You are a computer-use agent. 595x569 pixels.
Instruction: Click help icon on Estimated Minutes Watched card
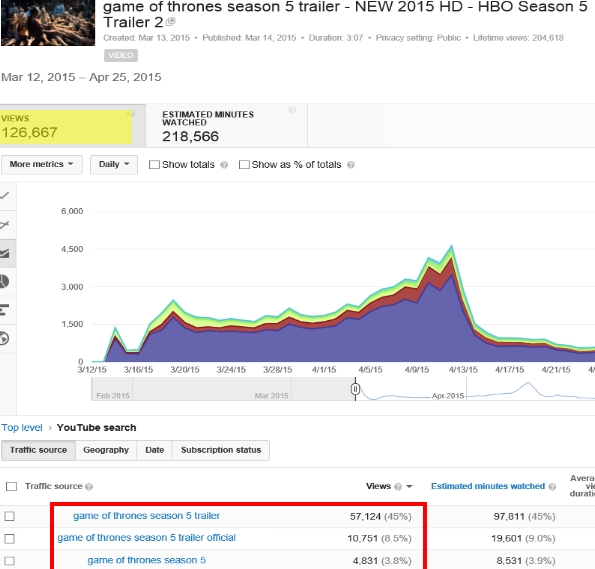pos(292,110)
